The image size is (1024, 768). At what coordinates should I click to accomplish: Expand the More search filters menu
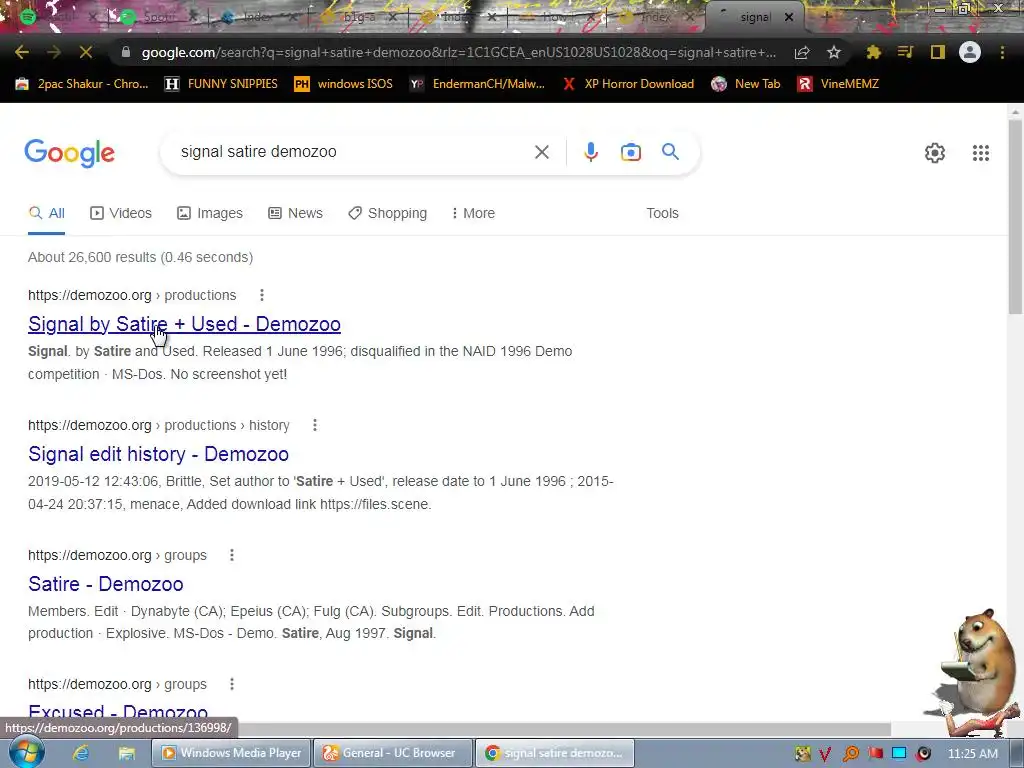[473, 214]
